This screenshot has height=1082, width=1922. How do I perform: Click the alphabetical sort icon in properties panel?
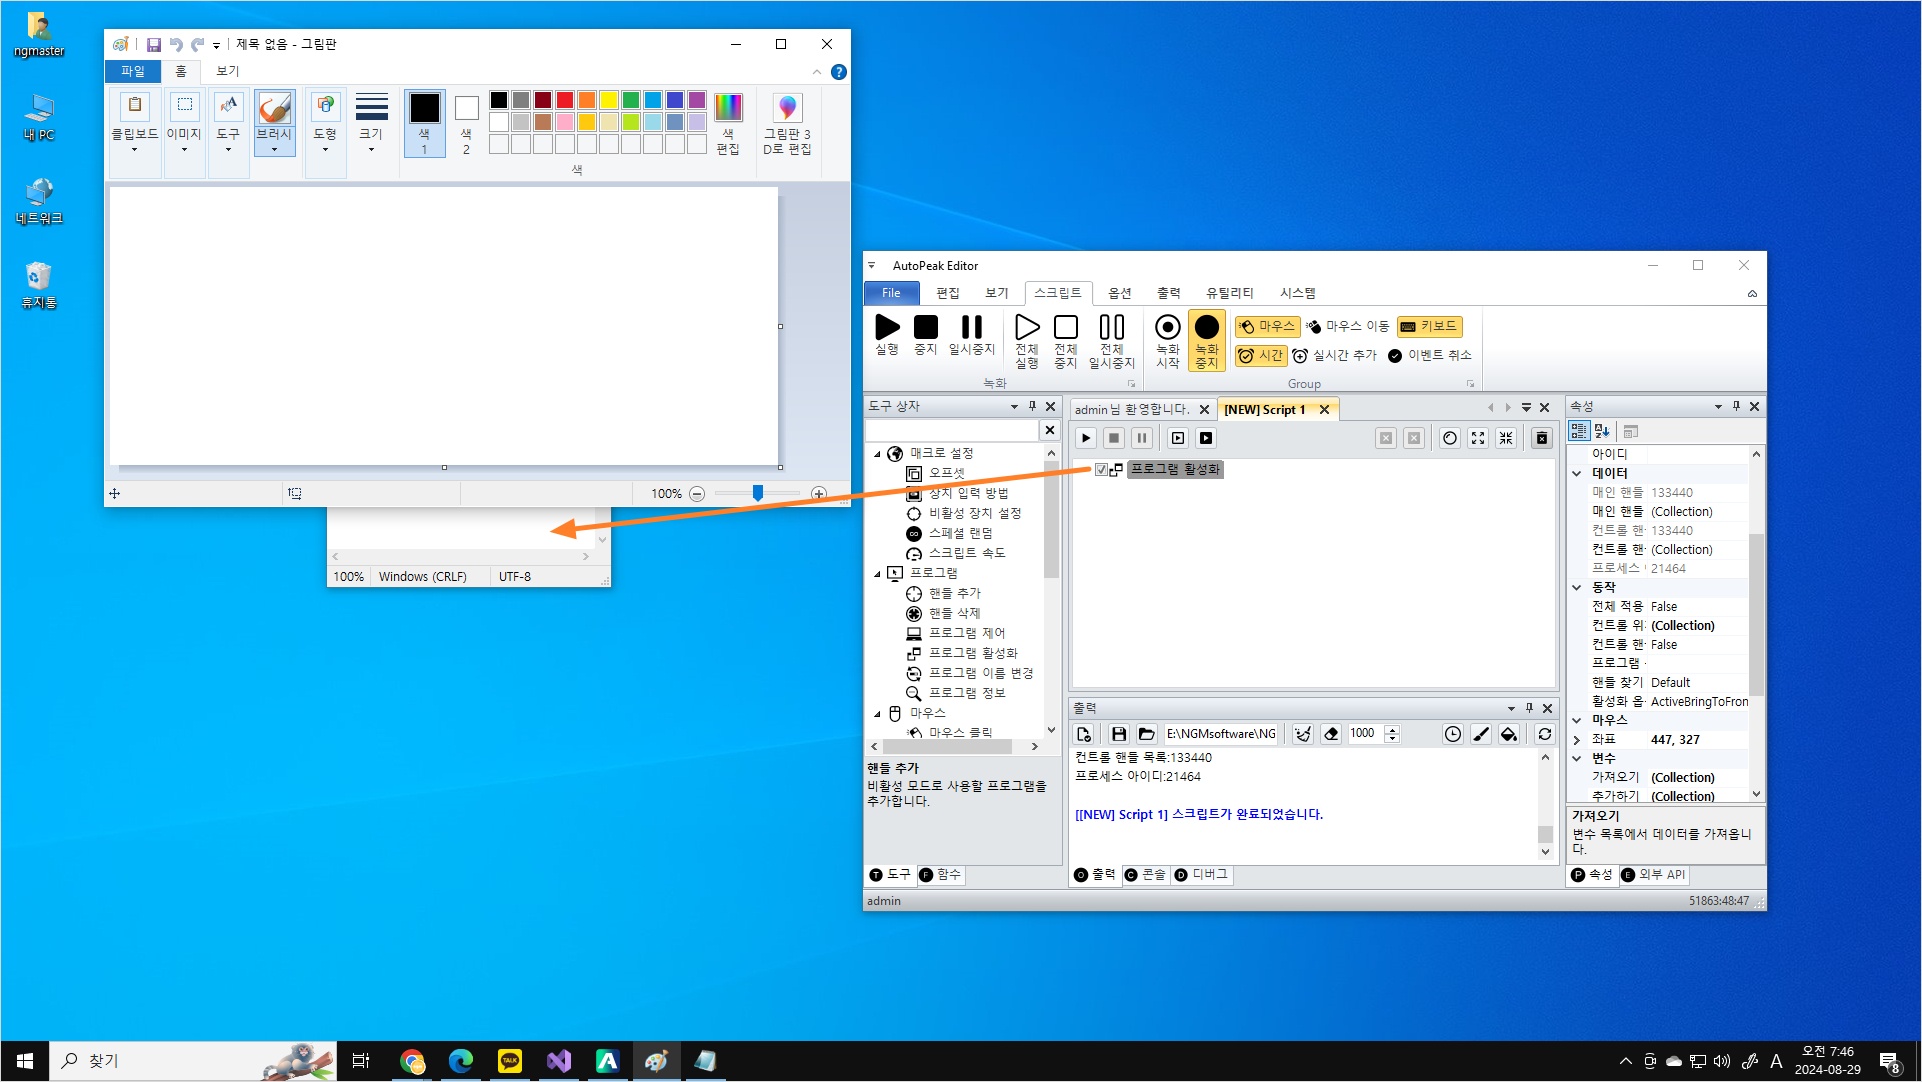[1602, 431]
